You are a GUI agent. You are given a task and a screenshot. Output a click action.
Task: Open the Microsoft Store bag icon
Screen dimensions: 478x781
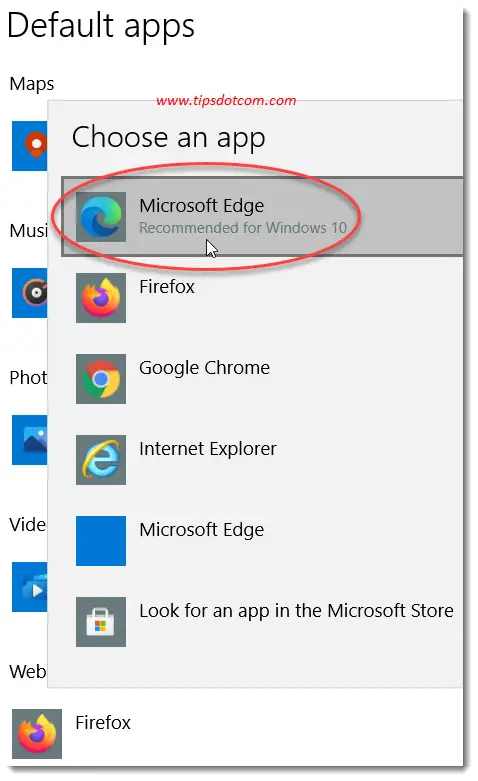pyautogui.click(x=101, y=622)
